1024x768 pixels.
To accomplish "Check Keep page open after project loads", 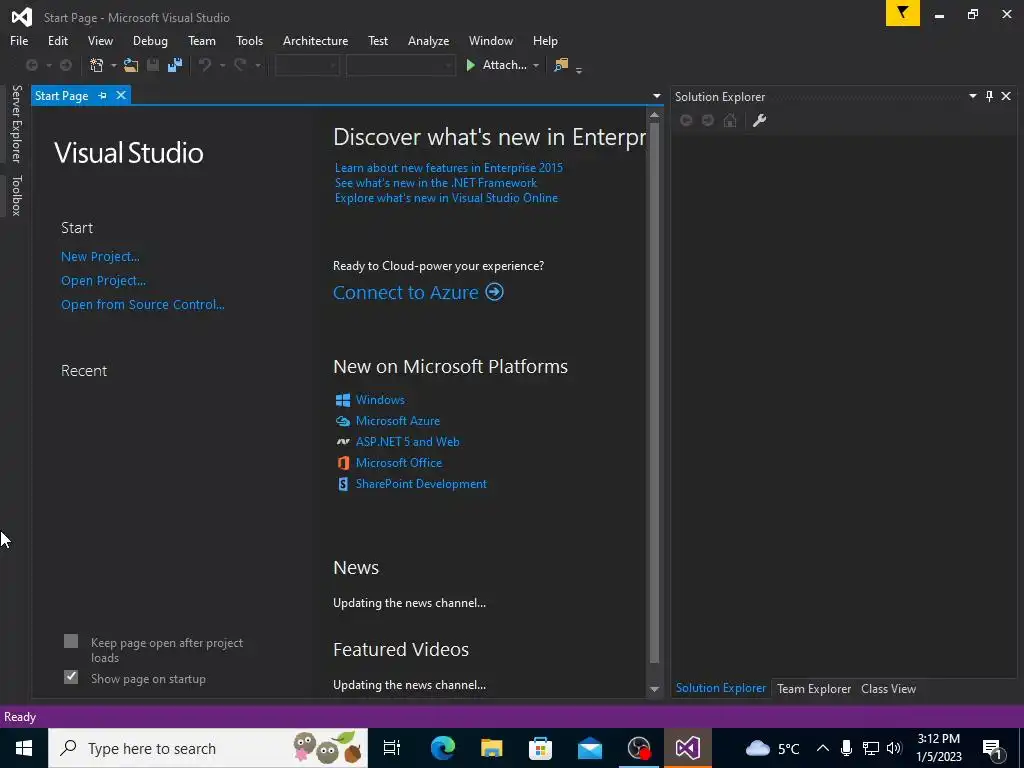I will pos(71,641).
